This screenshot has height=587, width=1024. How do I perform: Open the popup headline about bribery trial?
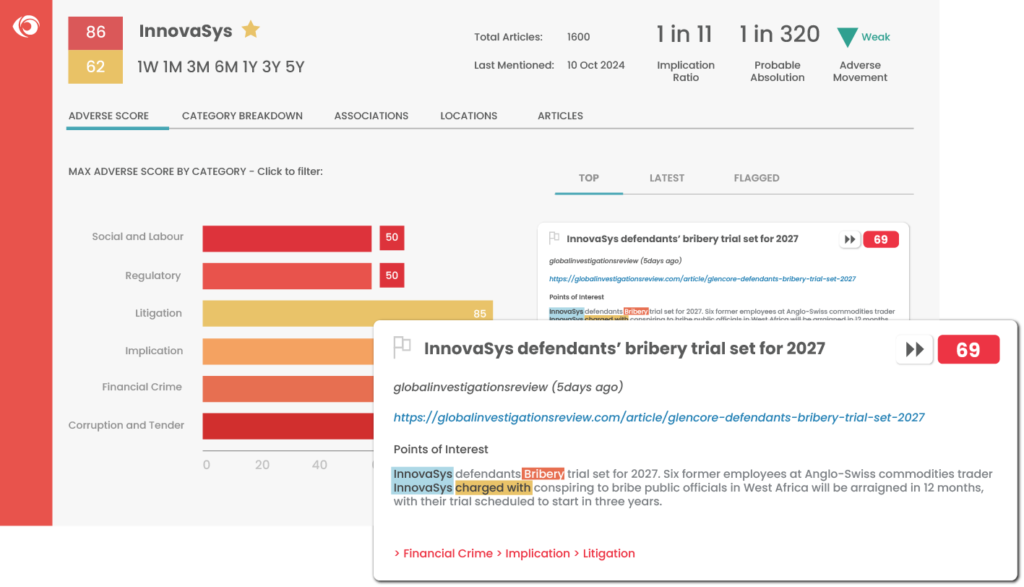[624, 349]
